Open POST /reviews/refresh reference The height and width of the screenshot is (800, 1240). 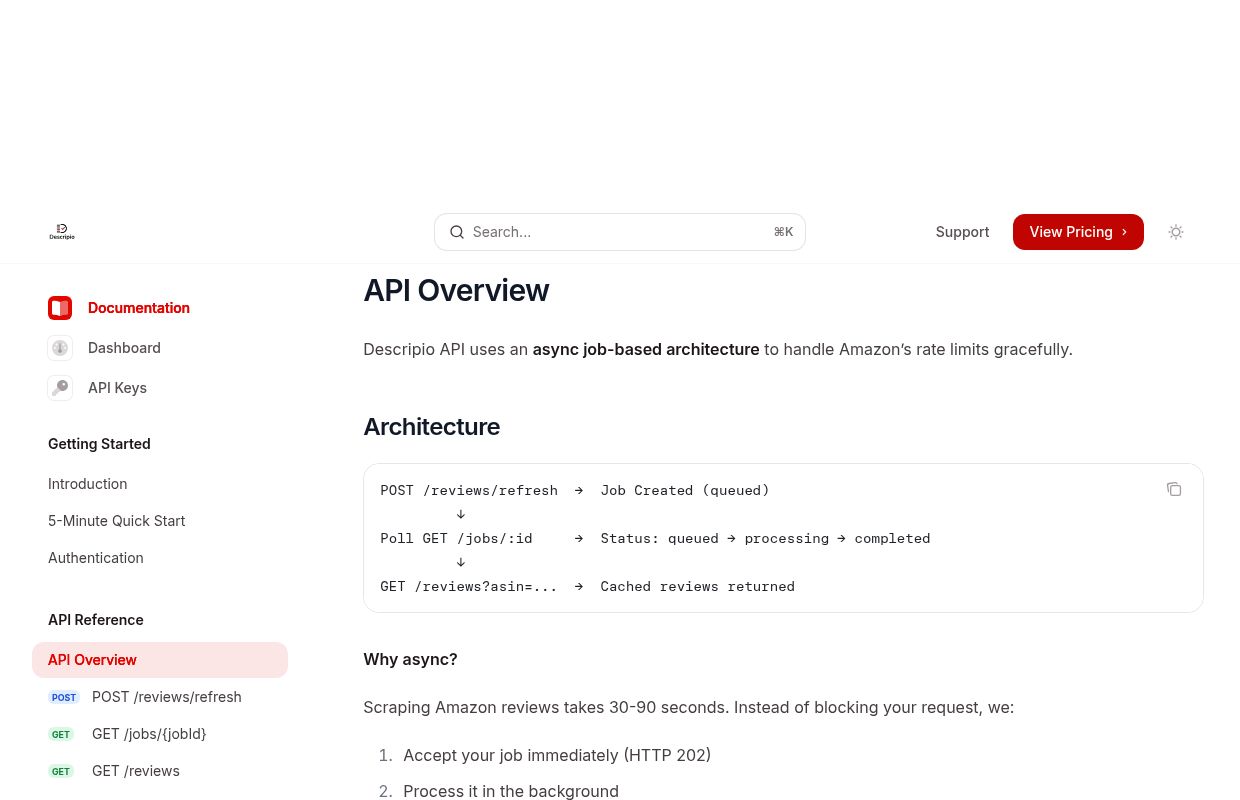167,697
